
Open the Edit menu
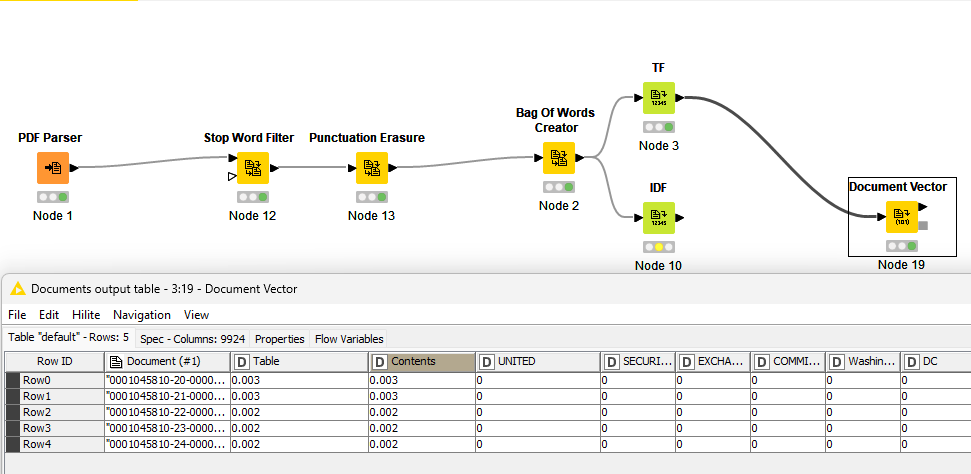point(49,315)
